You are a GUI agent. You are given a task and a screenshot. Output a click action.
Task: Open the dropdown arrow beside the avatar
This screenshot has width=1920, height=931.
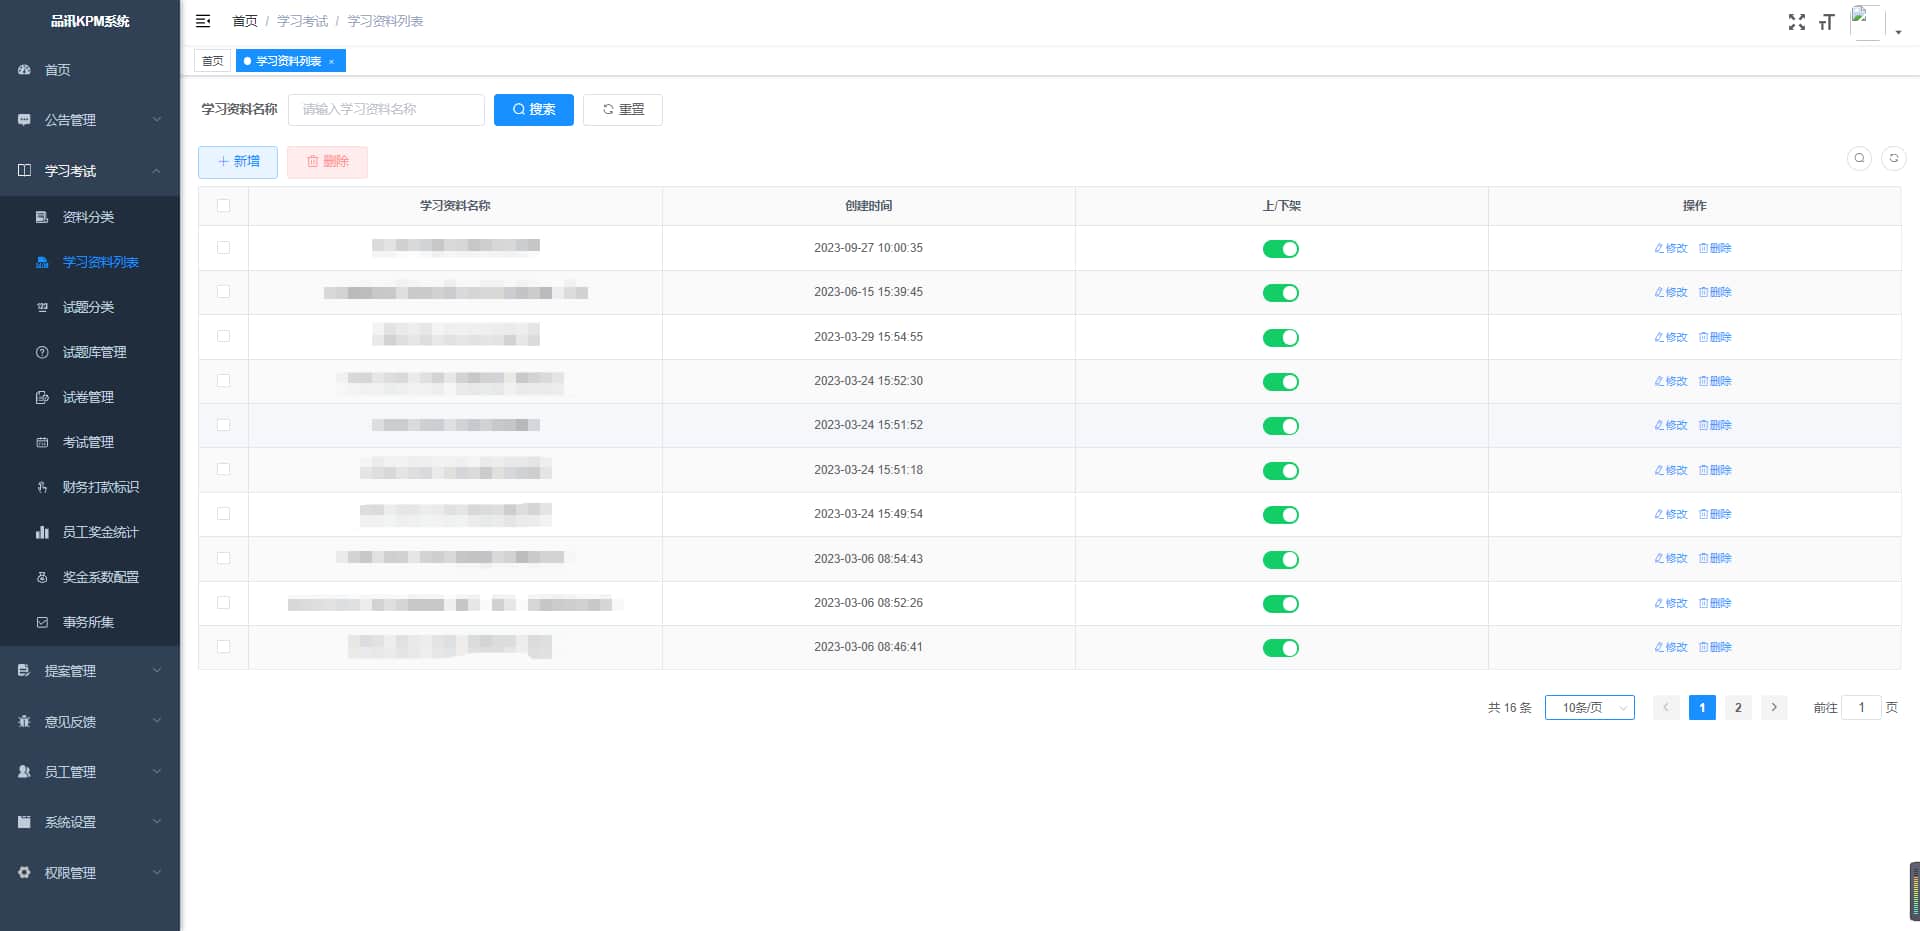[x=1898, y=32]
